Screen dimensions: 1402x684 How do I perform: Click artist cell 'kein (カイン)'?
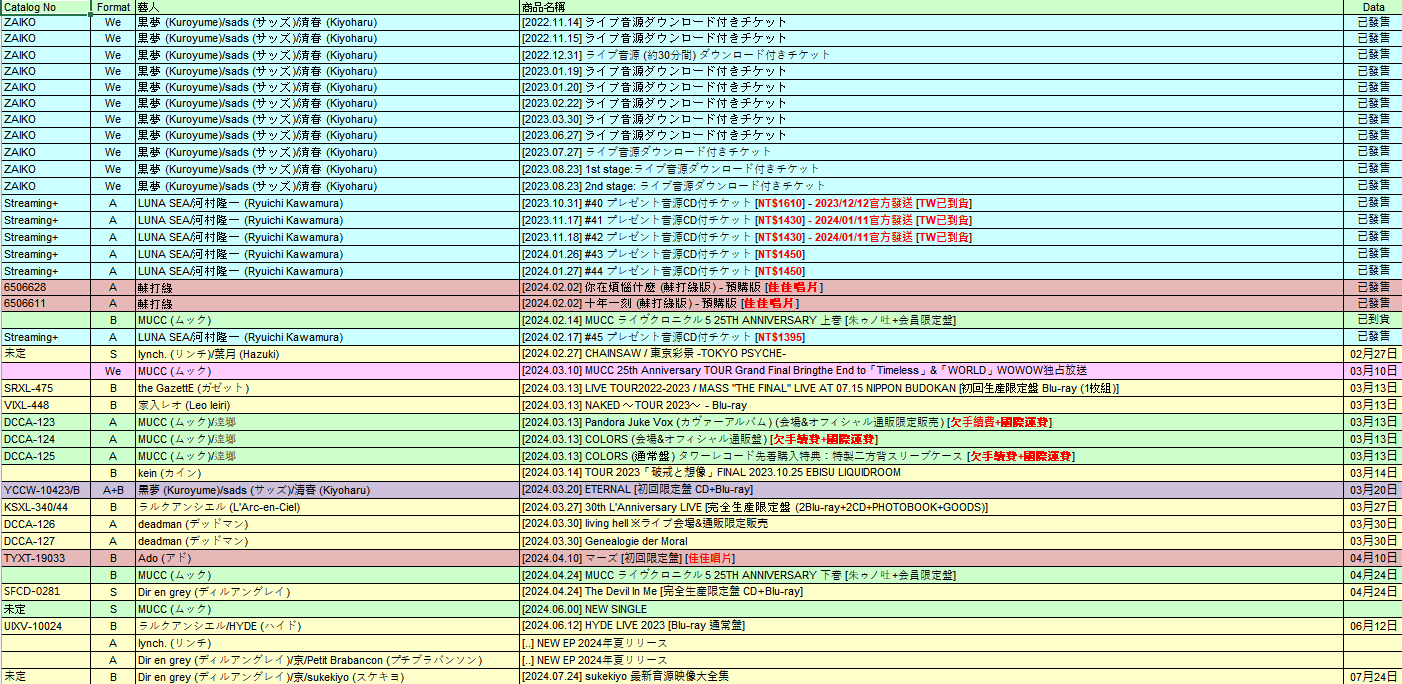pyautogui.click(x=327, y=472)
